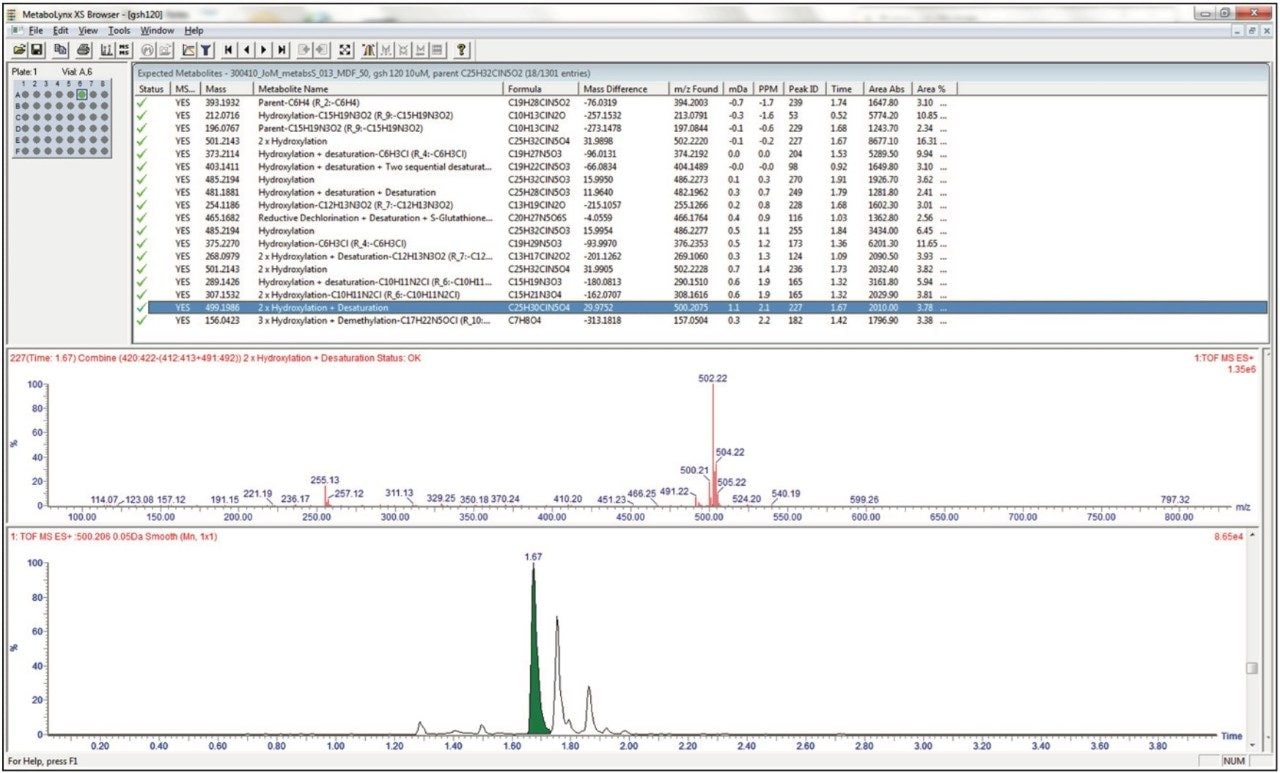Click the 540.19 peak label in spectrum
1280x773 pixels.
(787, 493)
